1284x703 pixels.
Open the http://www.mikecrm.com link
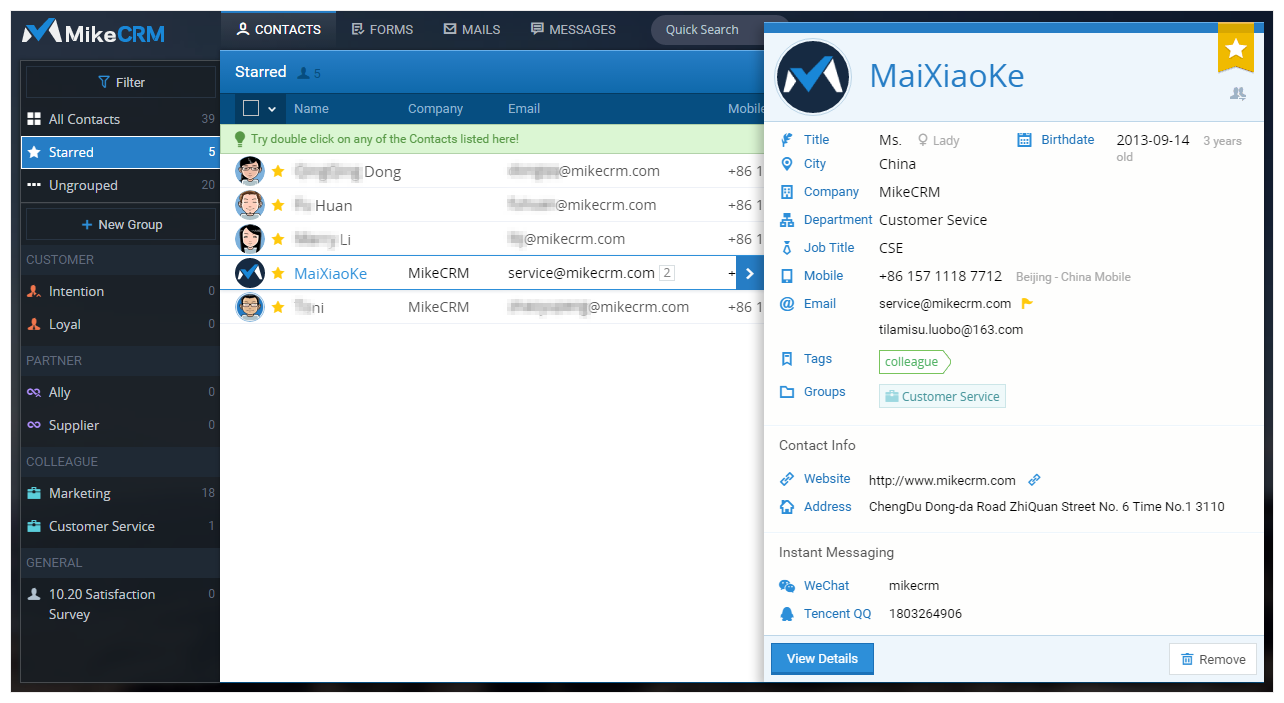pyautogui.click(x=942, y=480)
